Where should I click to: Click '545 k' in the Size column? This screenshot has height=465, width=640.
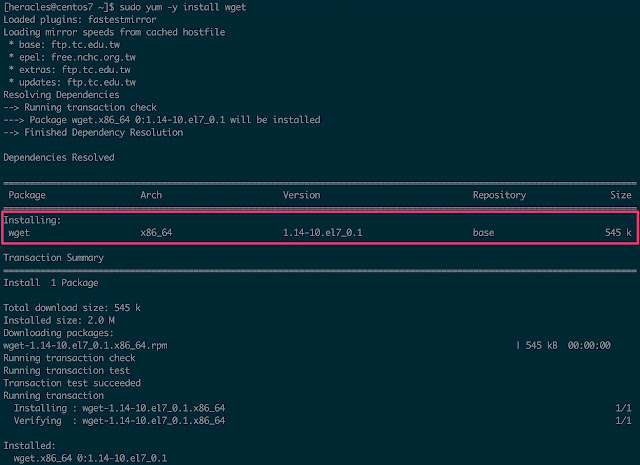pyautogui.click(x=618, y=233)
